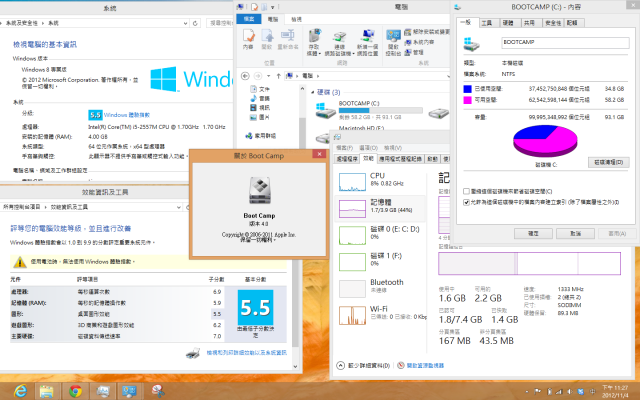Image resolution: width=640 pixels, height=400 pixels.
Task: Switch to View tab in Explorer ribbon
Action: click(296, 19)
